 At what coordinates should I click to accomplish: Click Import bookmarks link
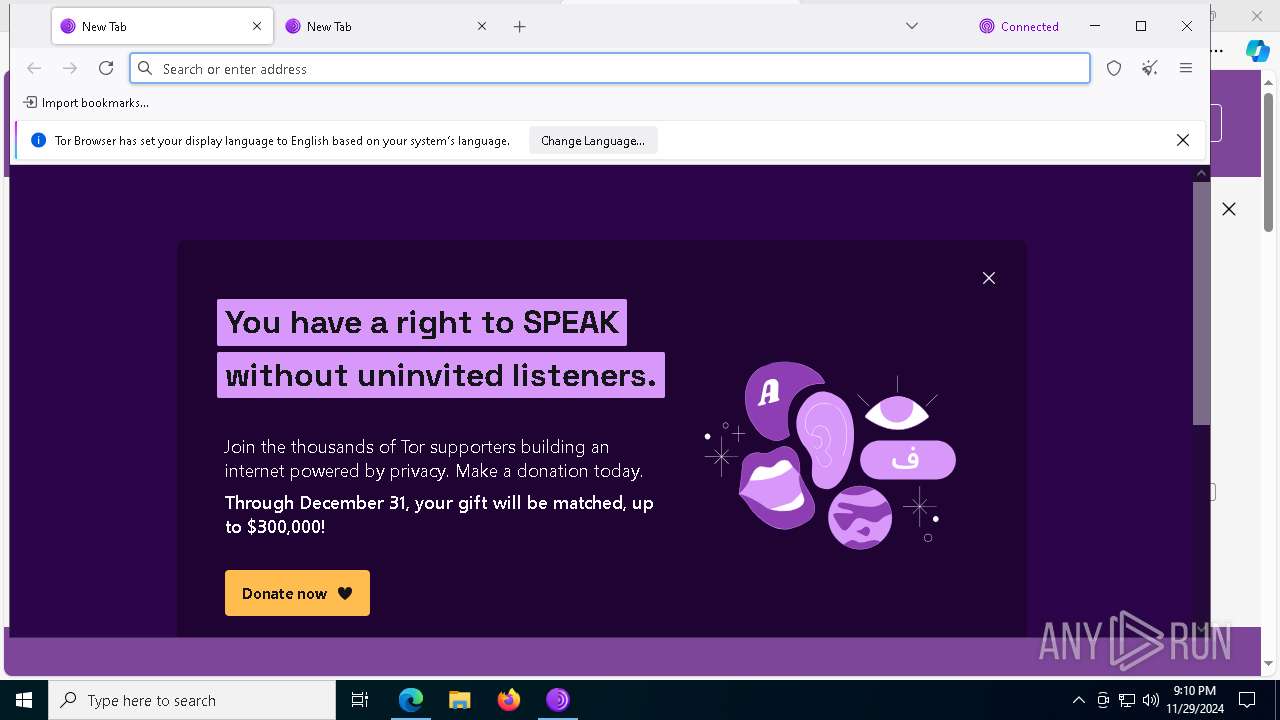point(86,102)
